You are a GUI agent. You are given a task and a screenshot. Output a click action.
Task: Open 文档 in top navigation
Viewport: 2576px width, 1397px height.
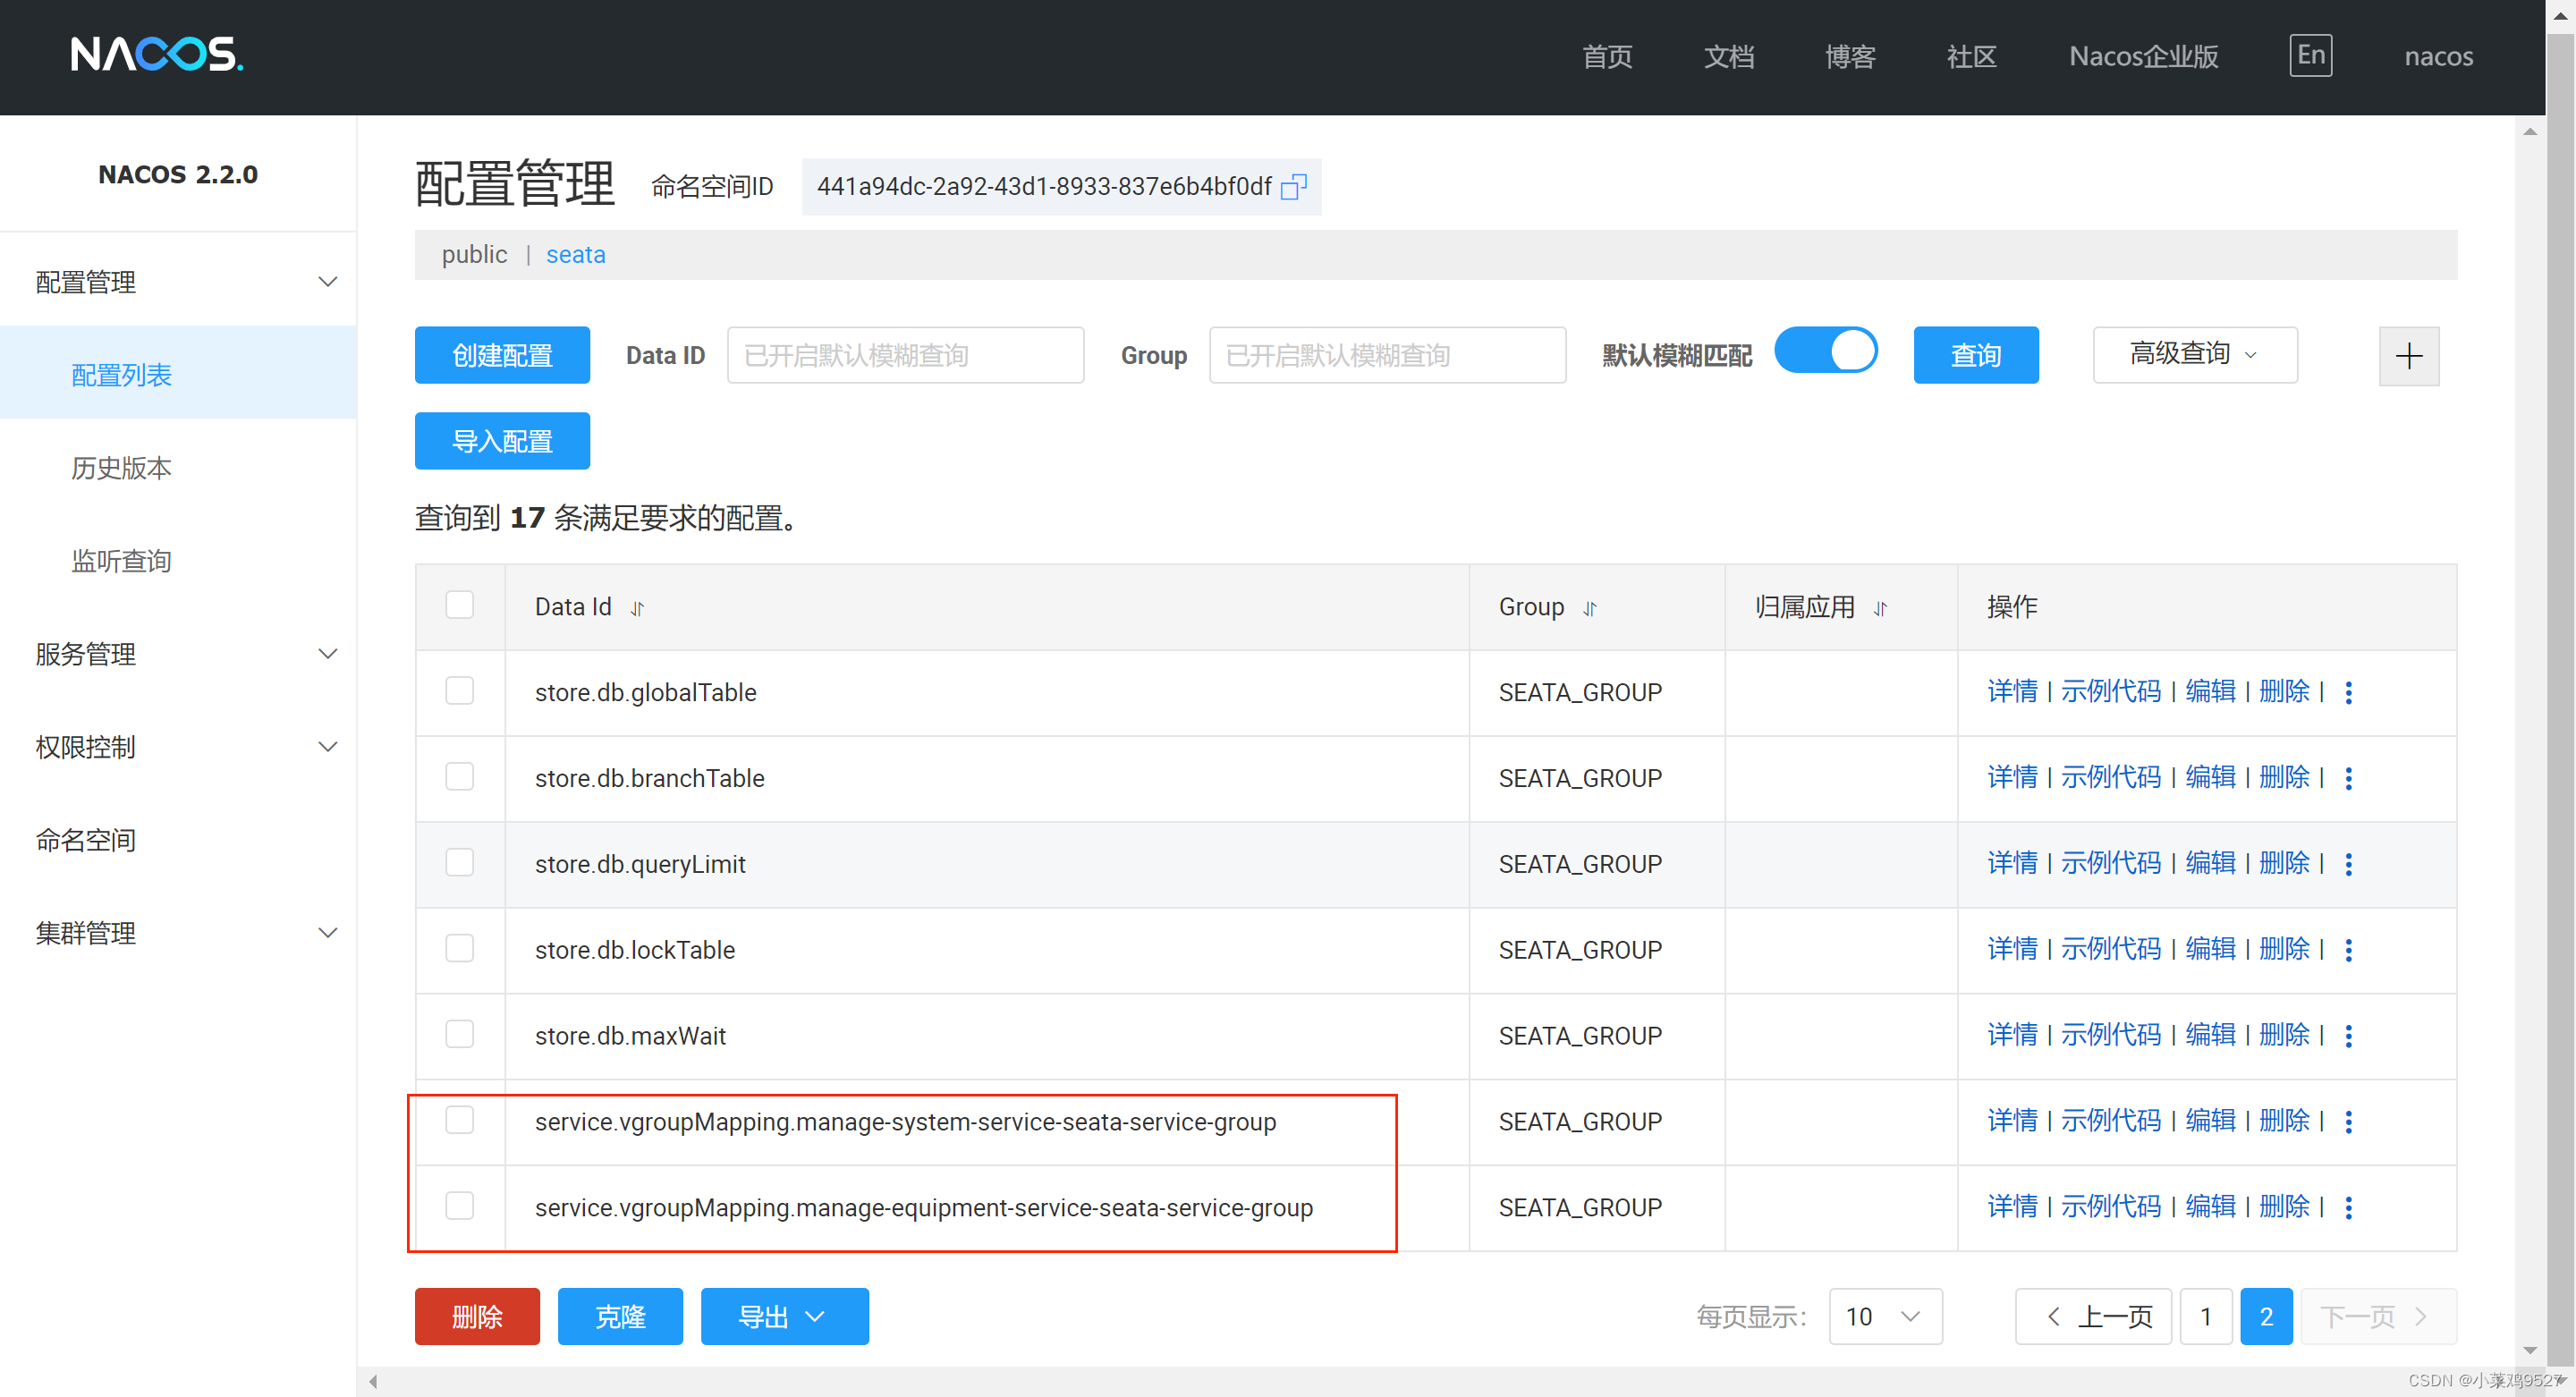click(1728, 56)
